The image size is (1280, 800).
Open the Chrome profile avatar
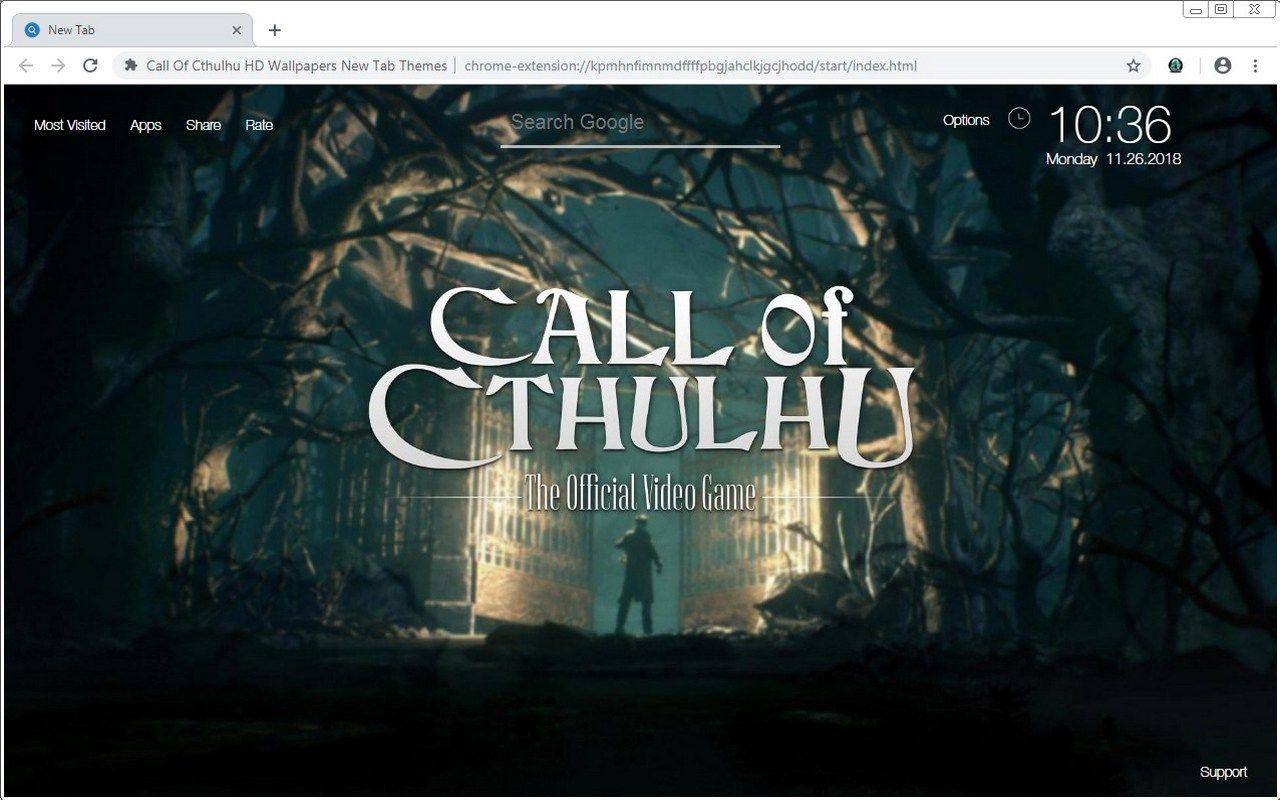tap(1222, 66)
